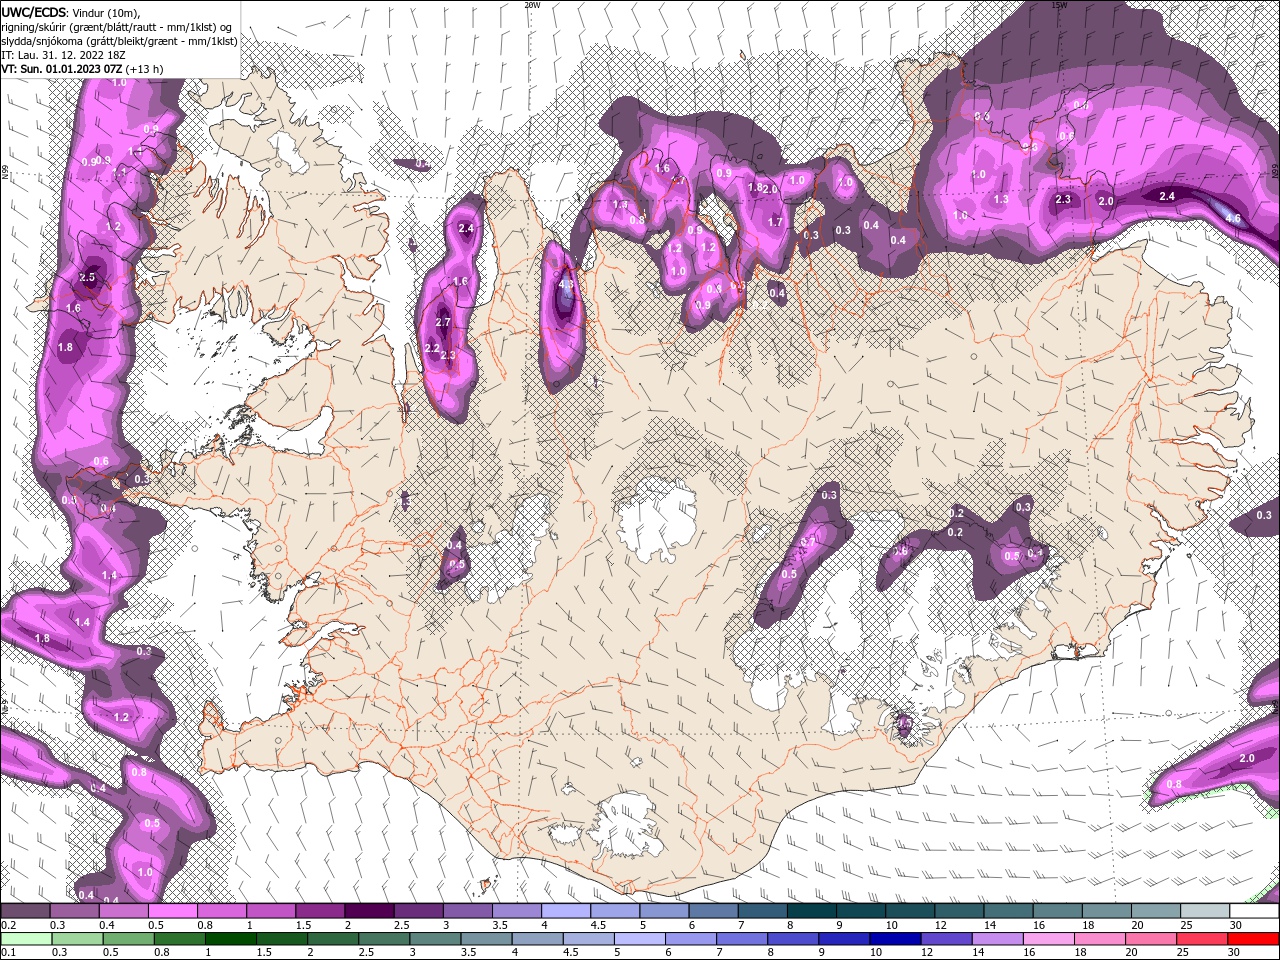The height and width of the screenshot is (960, 1280).
Task: Click the 15W longitude label
Action: click(x=1059, y=5)
